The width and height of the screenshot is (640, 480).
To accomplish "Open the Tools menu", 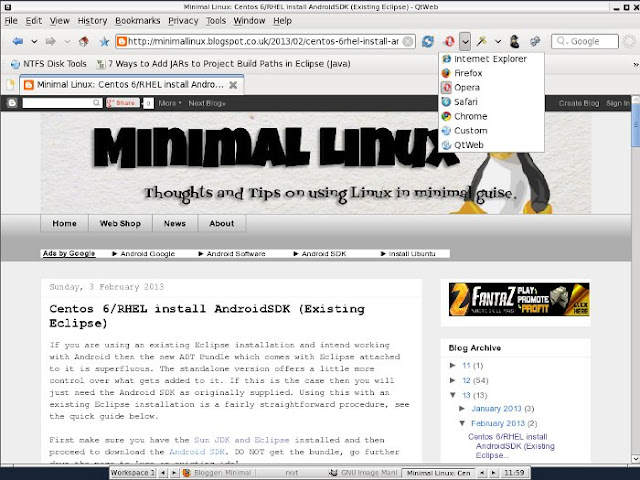I will pyautogui.click(x=216, y=20).
